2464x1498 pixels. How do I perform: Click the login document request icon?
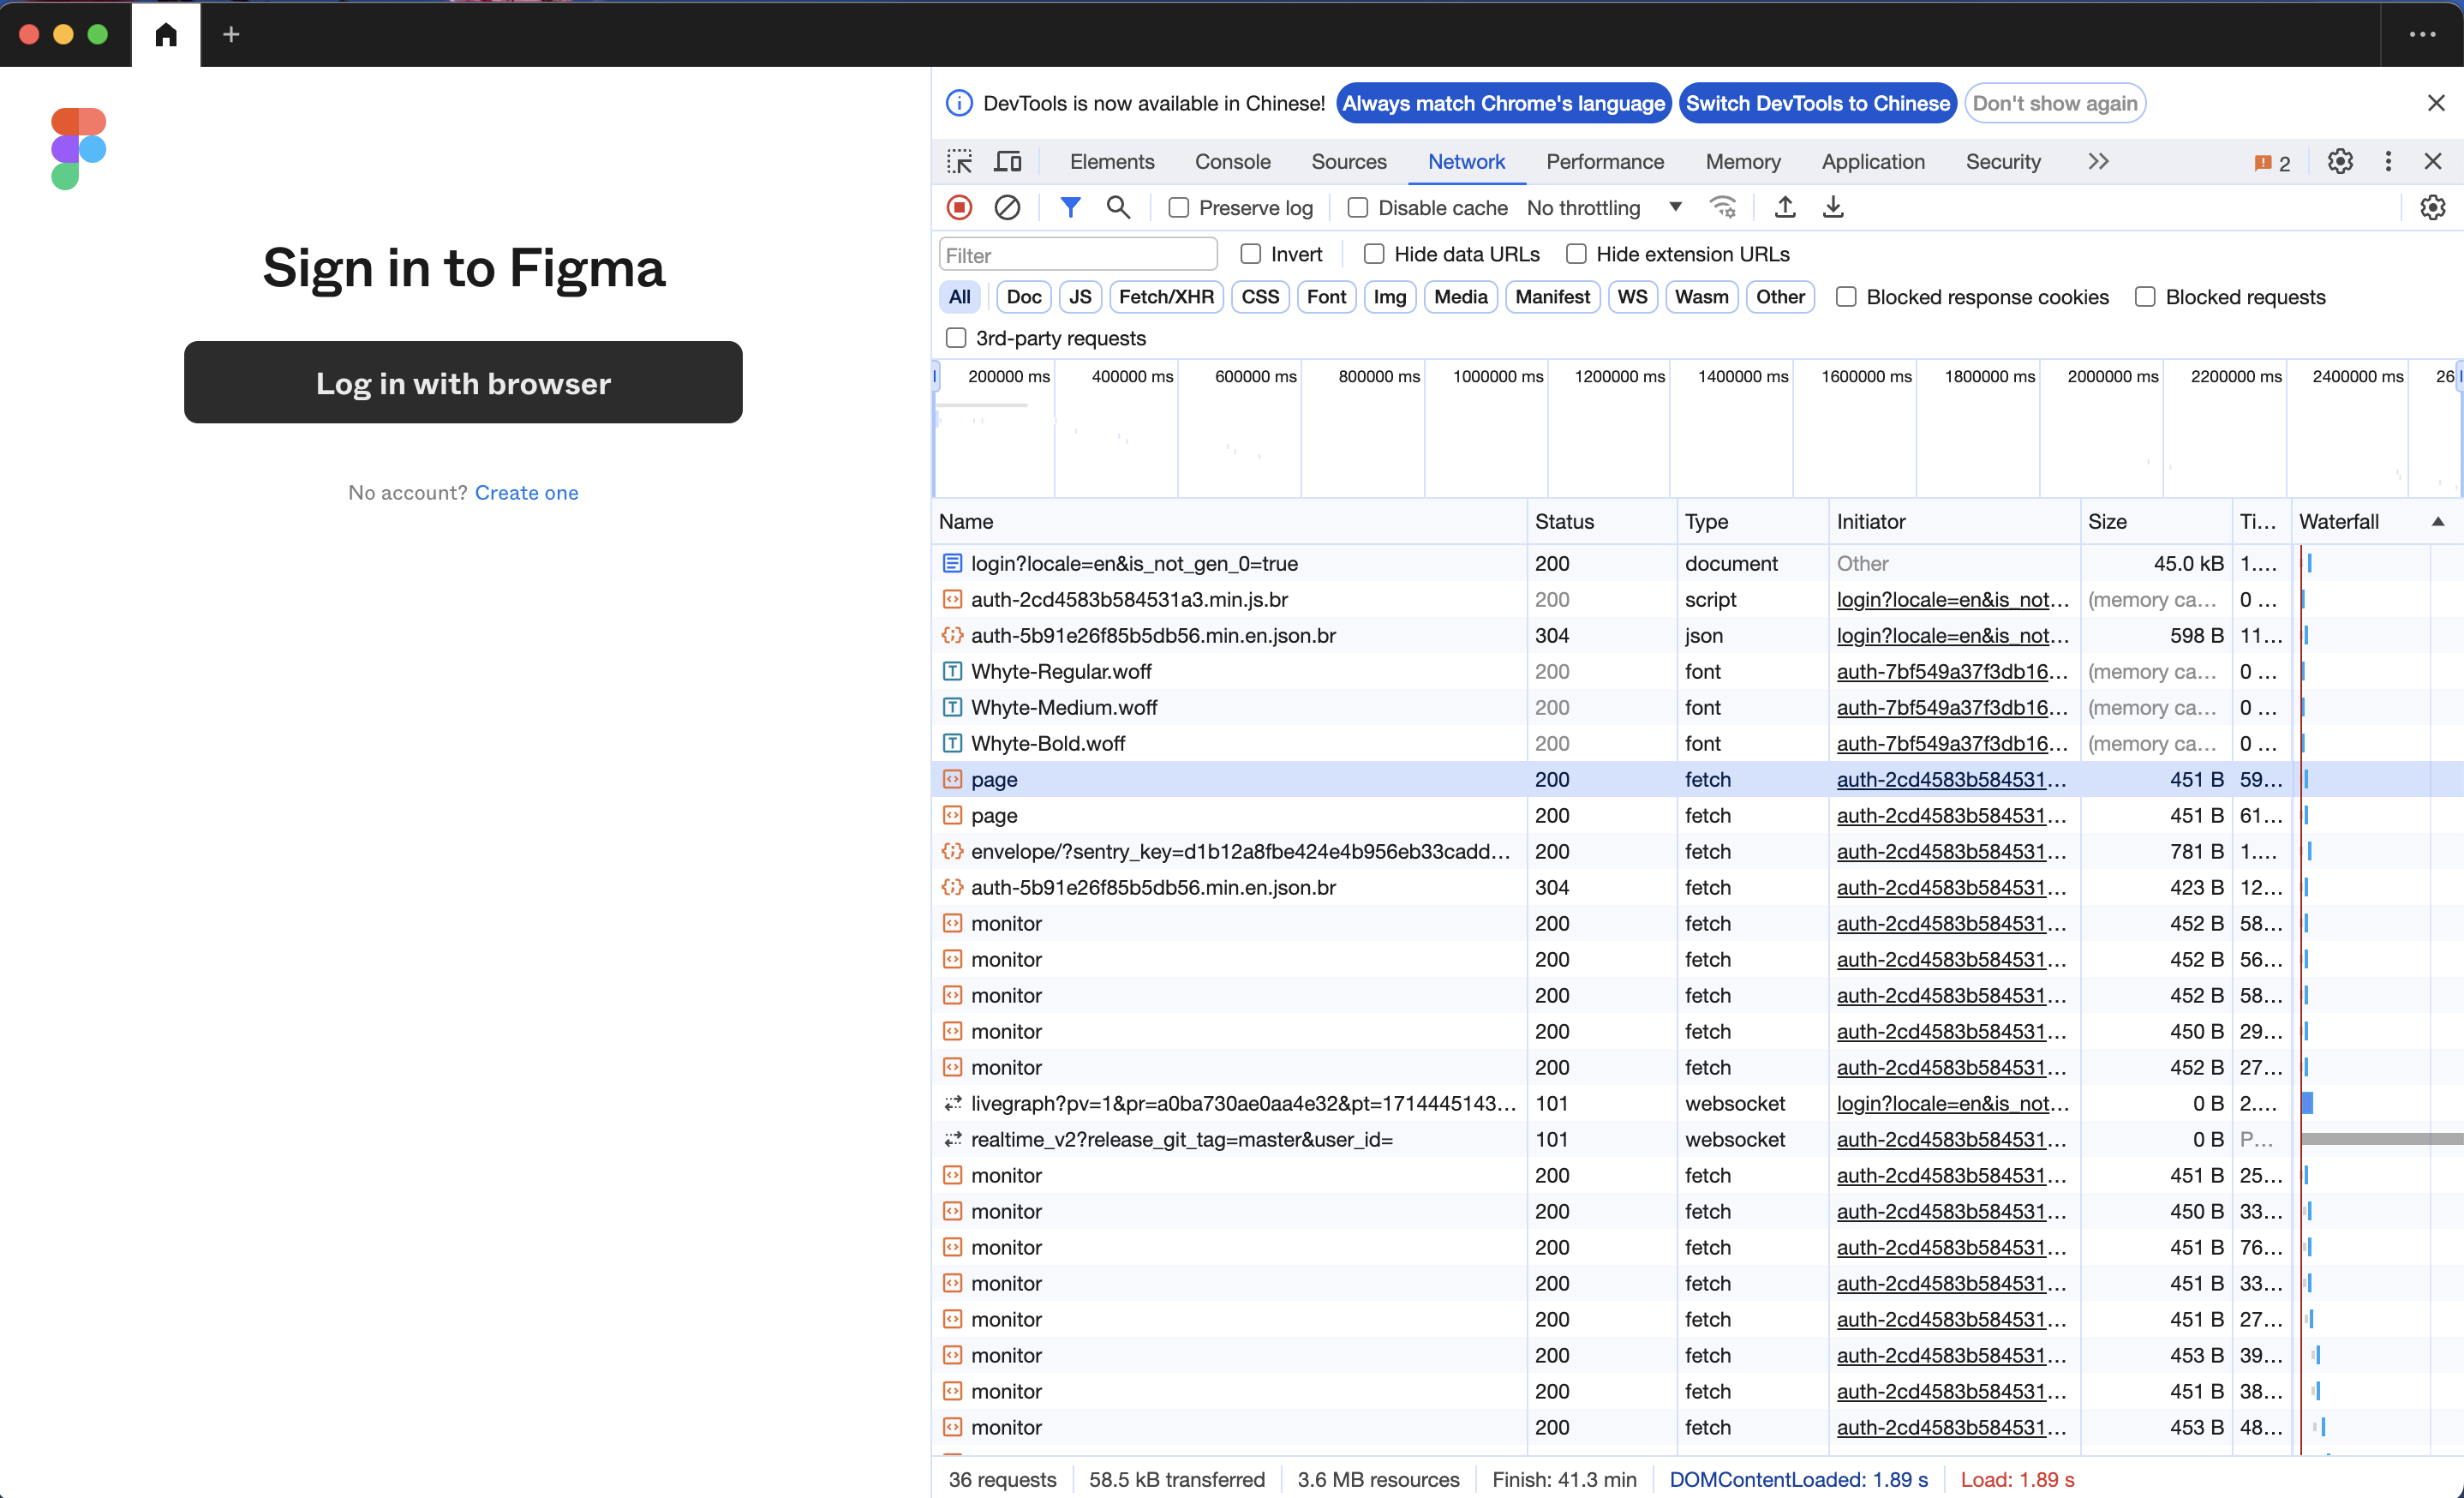[952, 563]
